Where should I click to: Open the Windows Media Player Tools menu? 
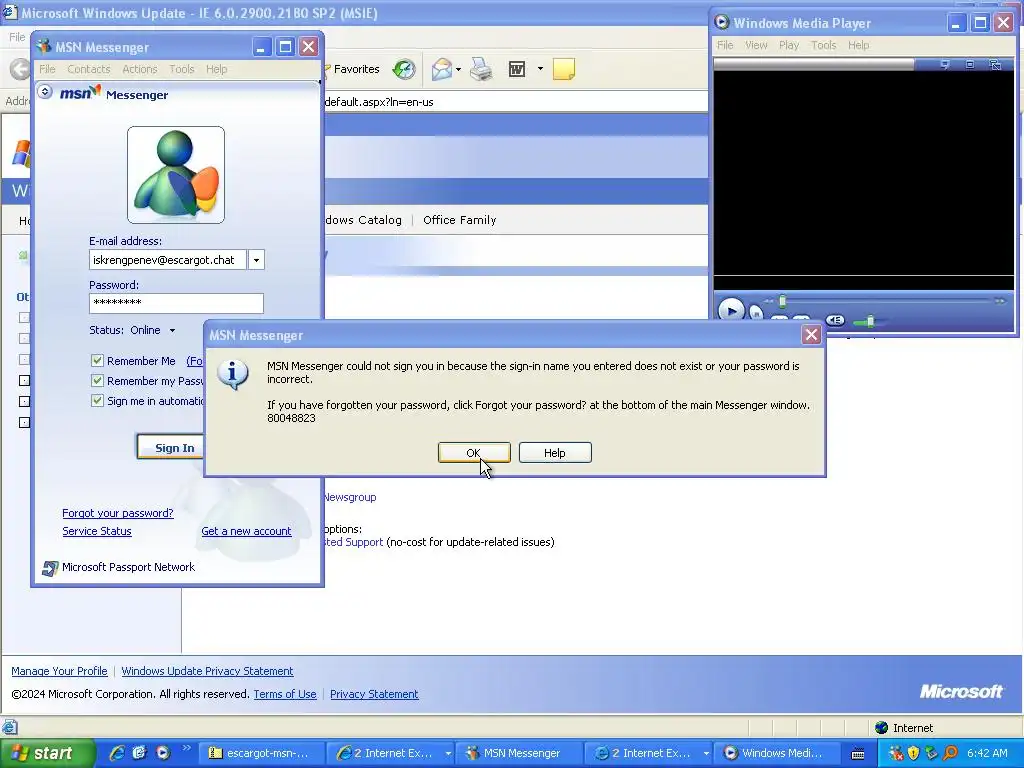click(x=824, y=45)
